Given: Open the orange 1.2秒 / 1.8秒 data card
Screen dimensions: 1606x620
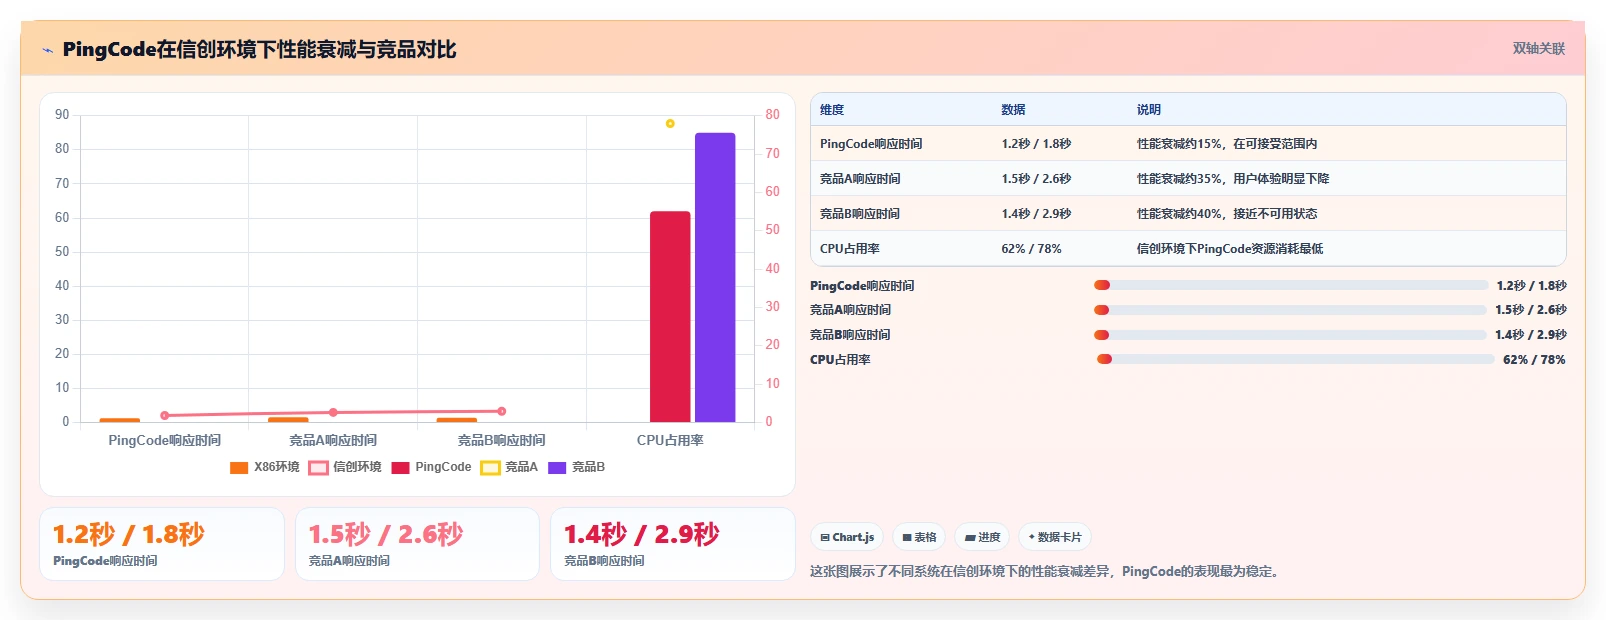Looking at the screenshot, I should (x=162, y=544).
